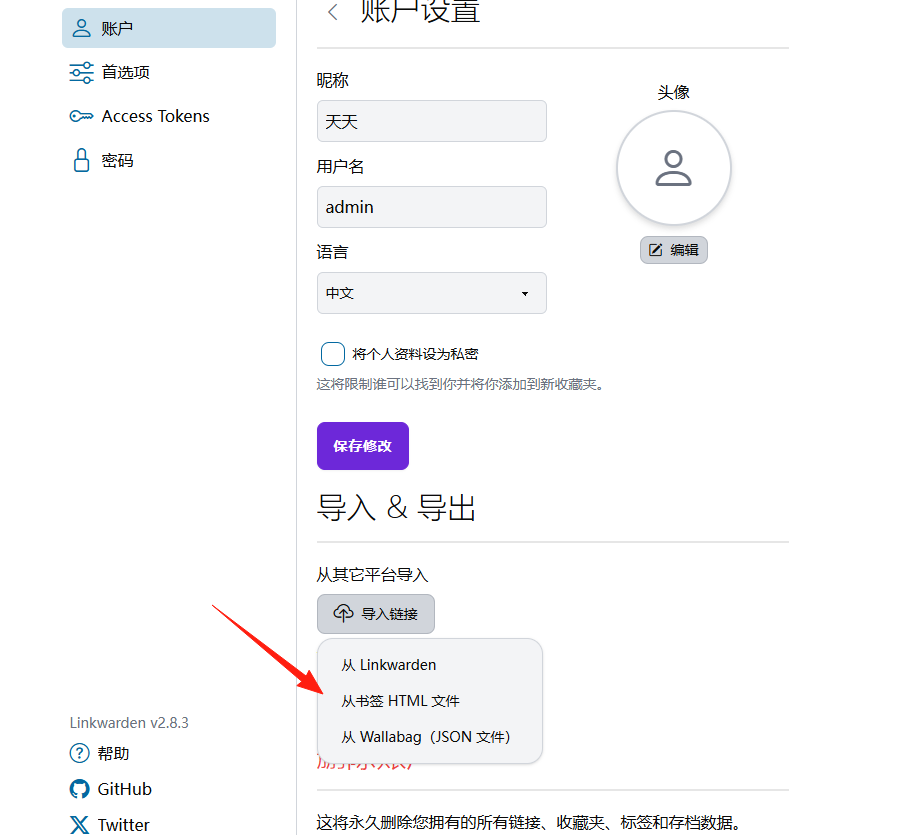
Task: Click the question mark help icon
Action: coord(80,753)
